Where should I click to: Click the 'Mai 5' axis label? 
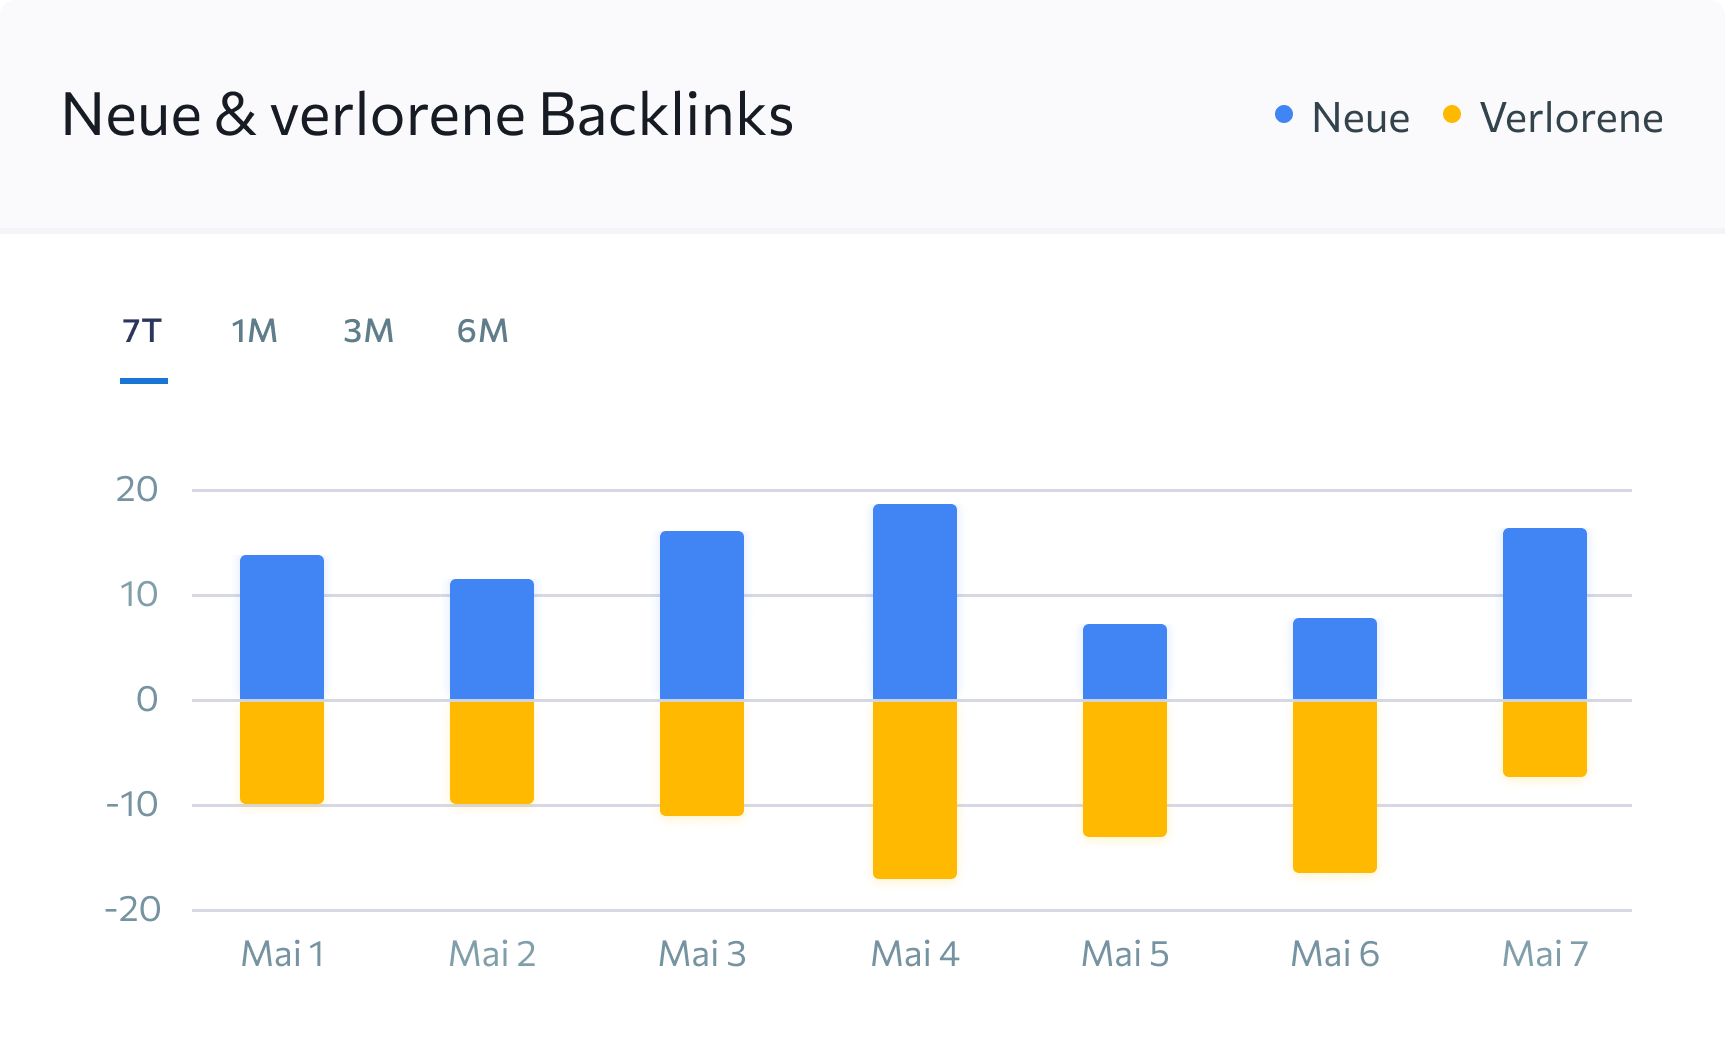(x=1125, y=954)
